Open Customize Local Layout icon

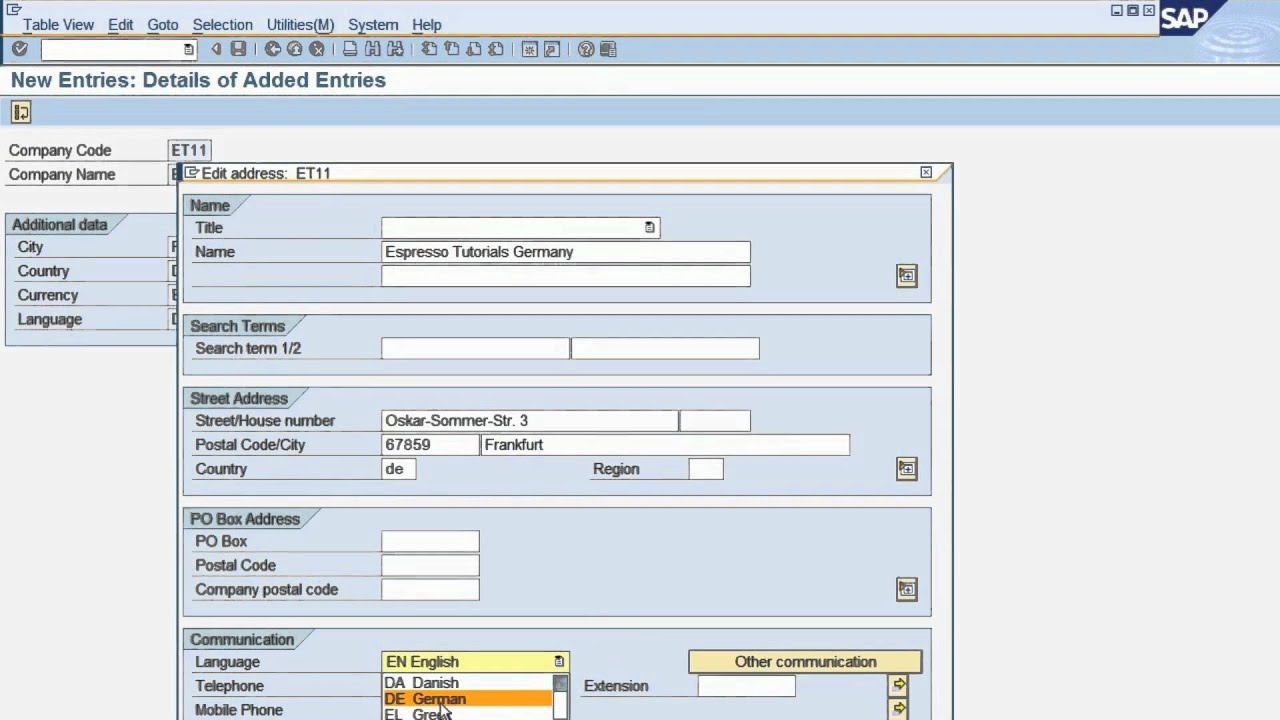point(608,49)
